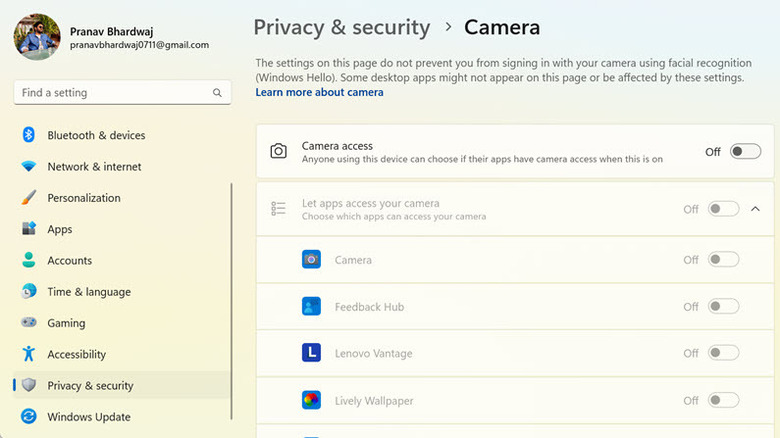Image resolution: width=780 pixels, height=438 pixels.
Task: Click the Lively Wallpaper app icon
Action: pyautogui.click(x=311, y=400)
